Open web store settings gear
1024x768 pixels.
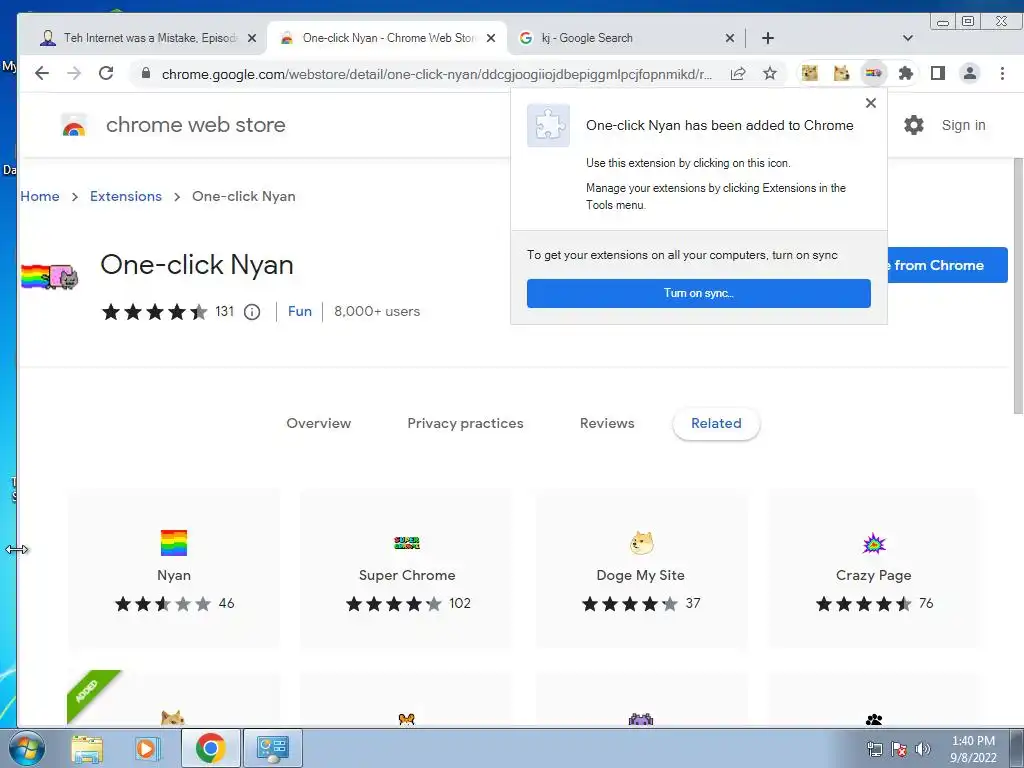click(914, 125)
